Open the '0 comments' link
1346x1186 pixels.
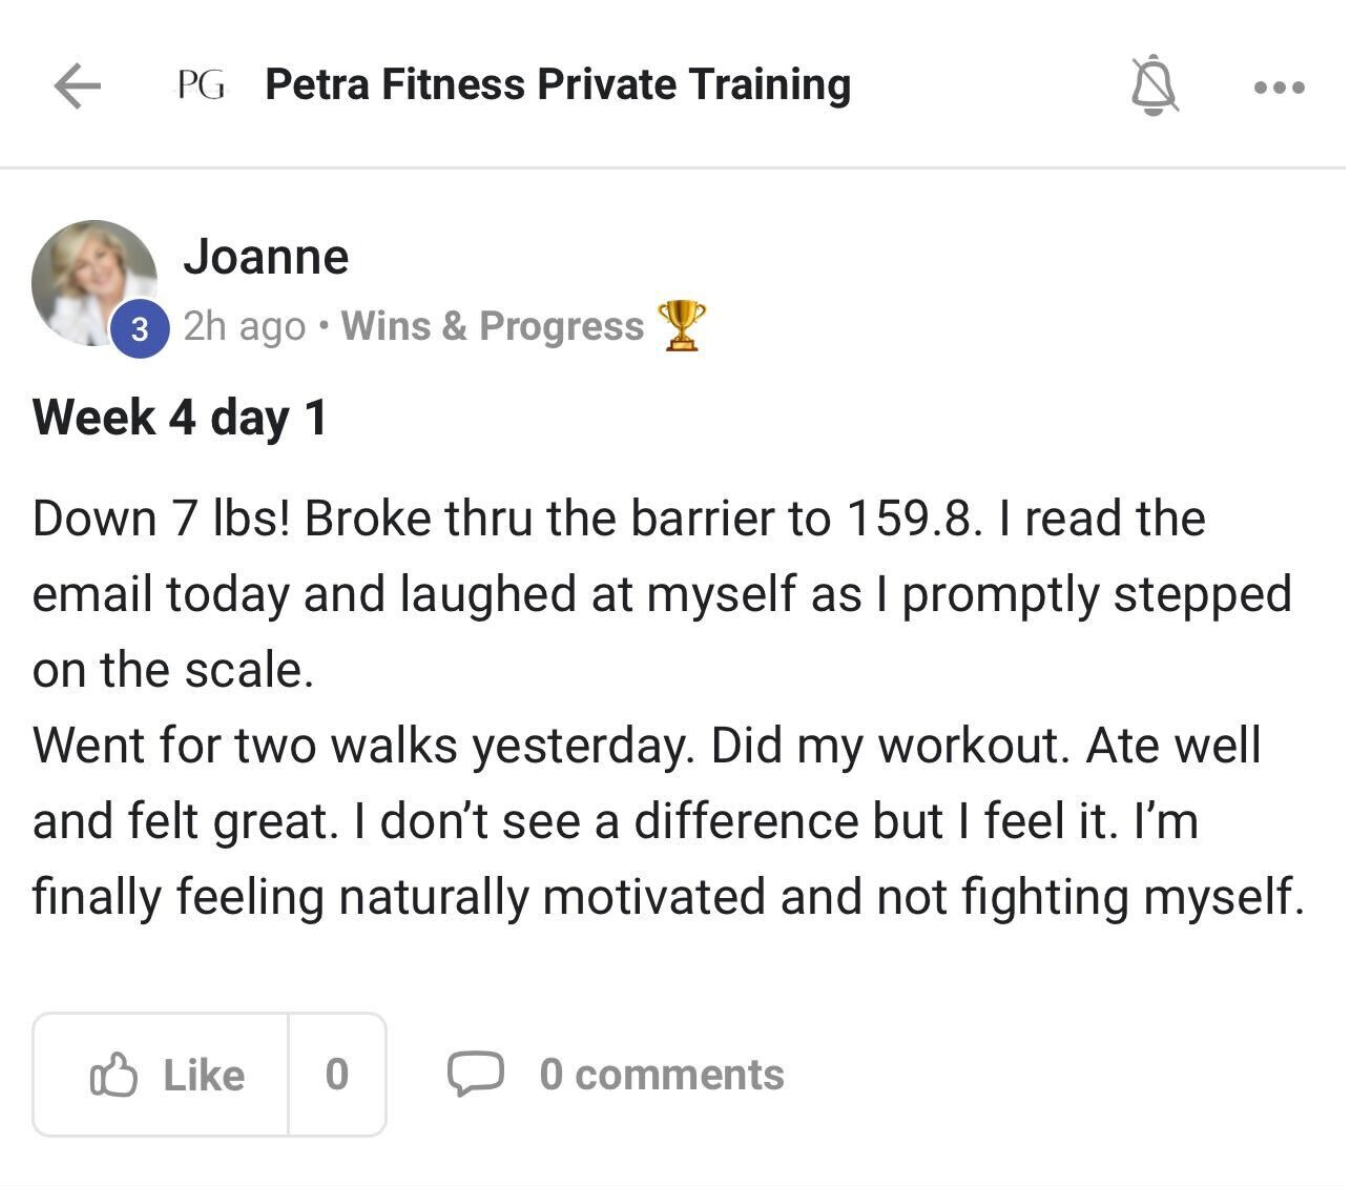[661, 1075]
